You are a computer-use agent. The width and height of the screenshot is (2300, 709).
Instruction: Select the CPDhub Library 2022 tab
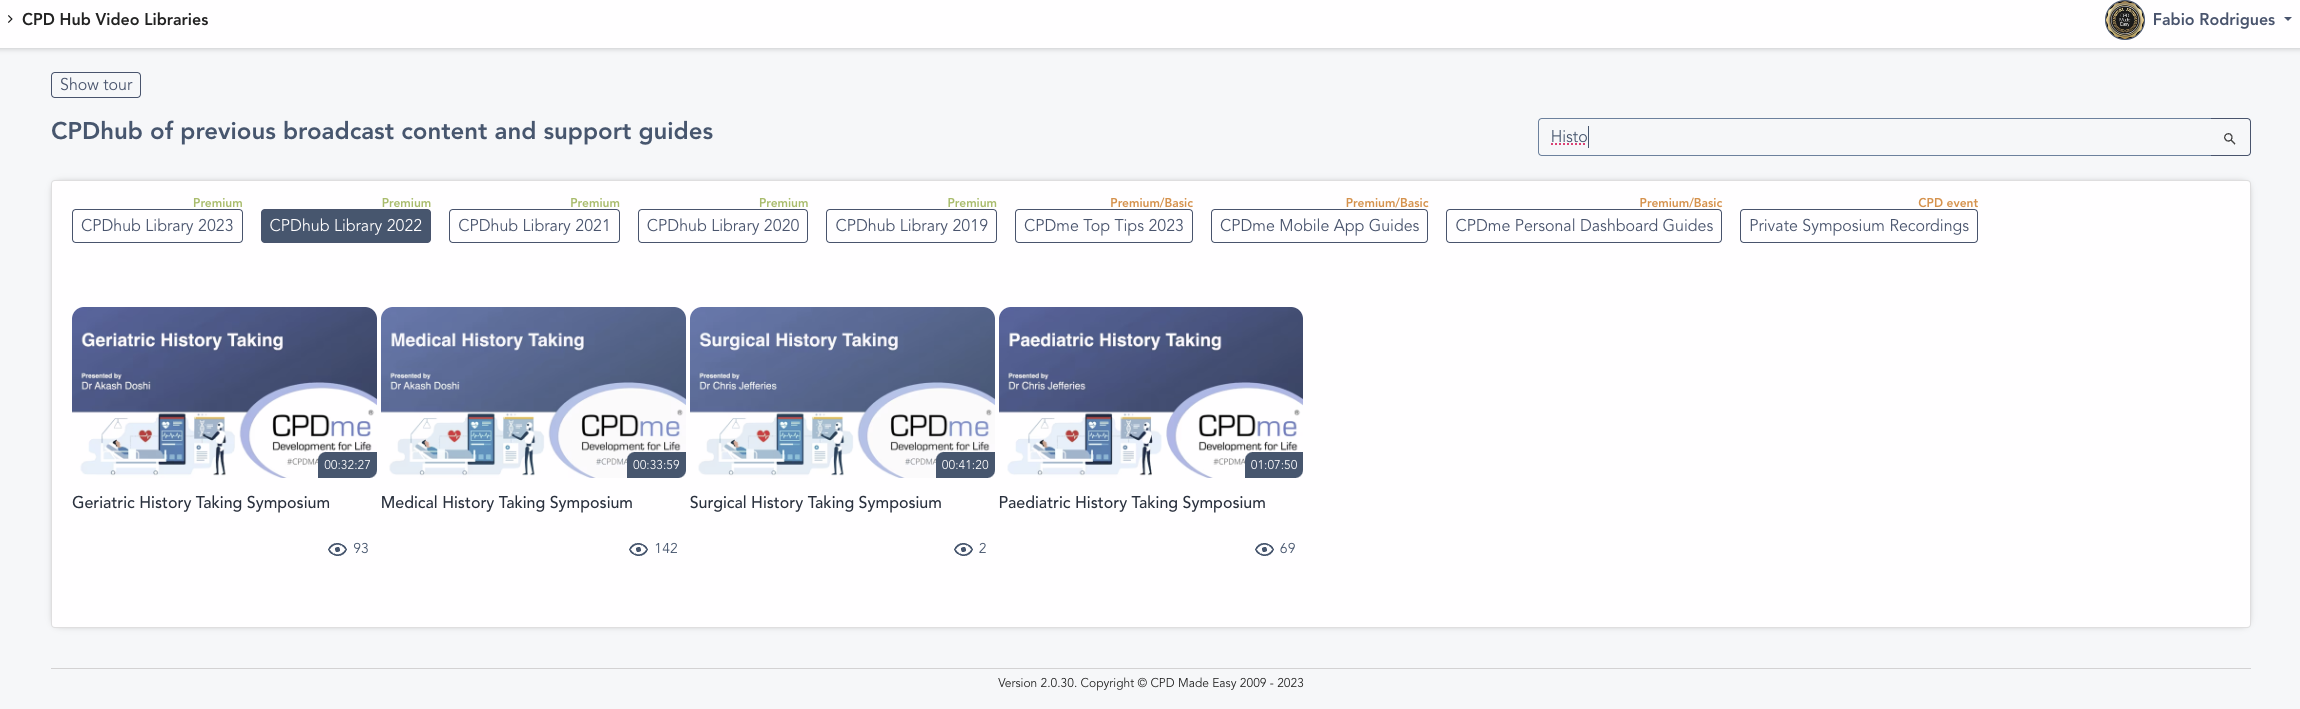346,226
